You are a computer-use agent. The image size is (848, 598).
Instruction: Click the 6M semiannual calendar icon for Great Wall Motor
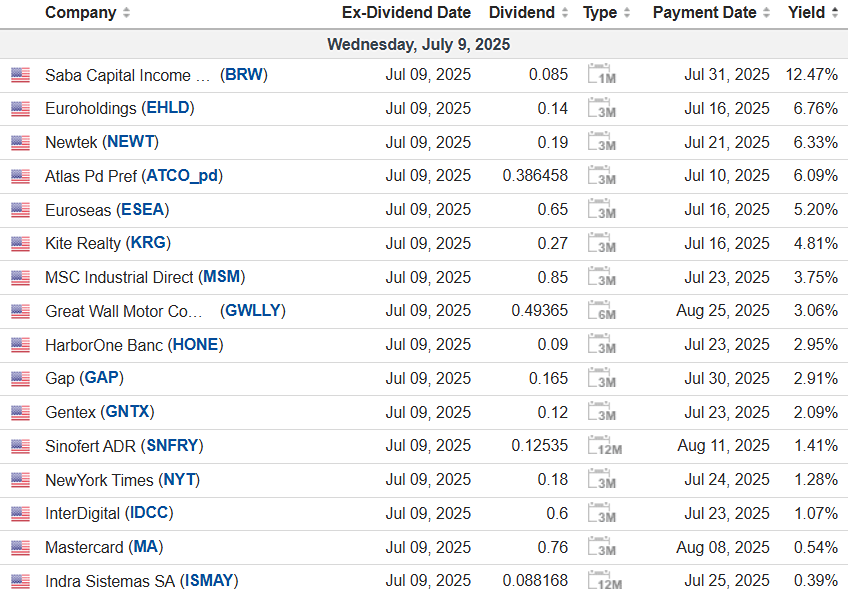(601, 310)
